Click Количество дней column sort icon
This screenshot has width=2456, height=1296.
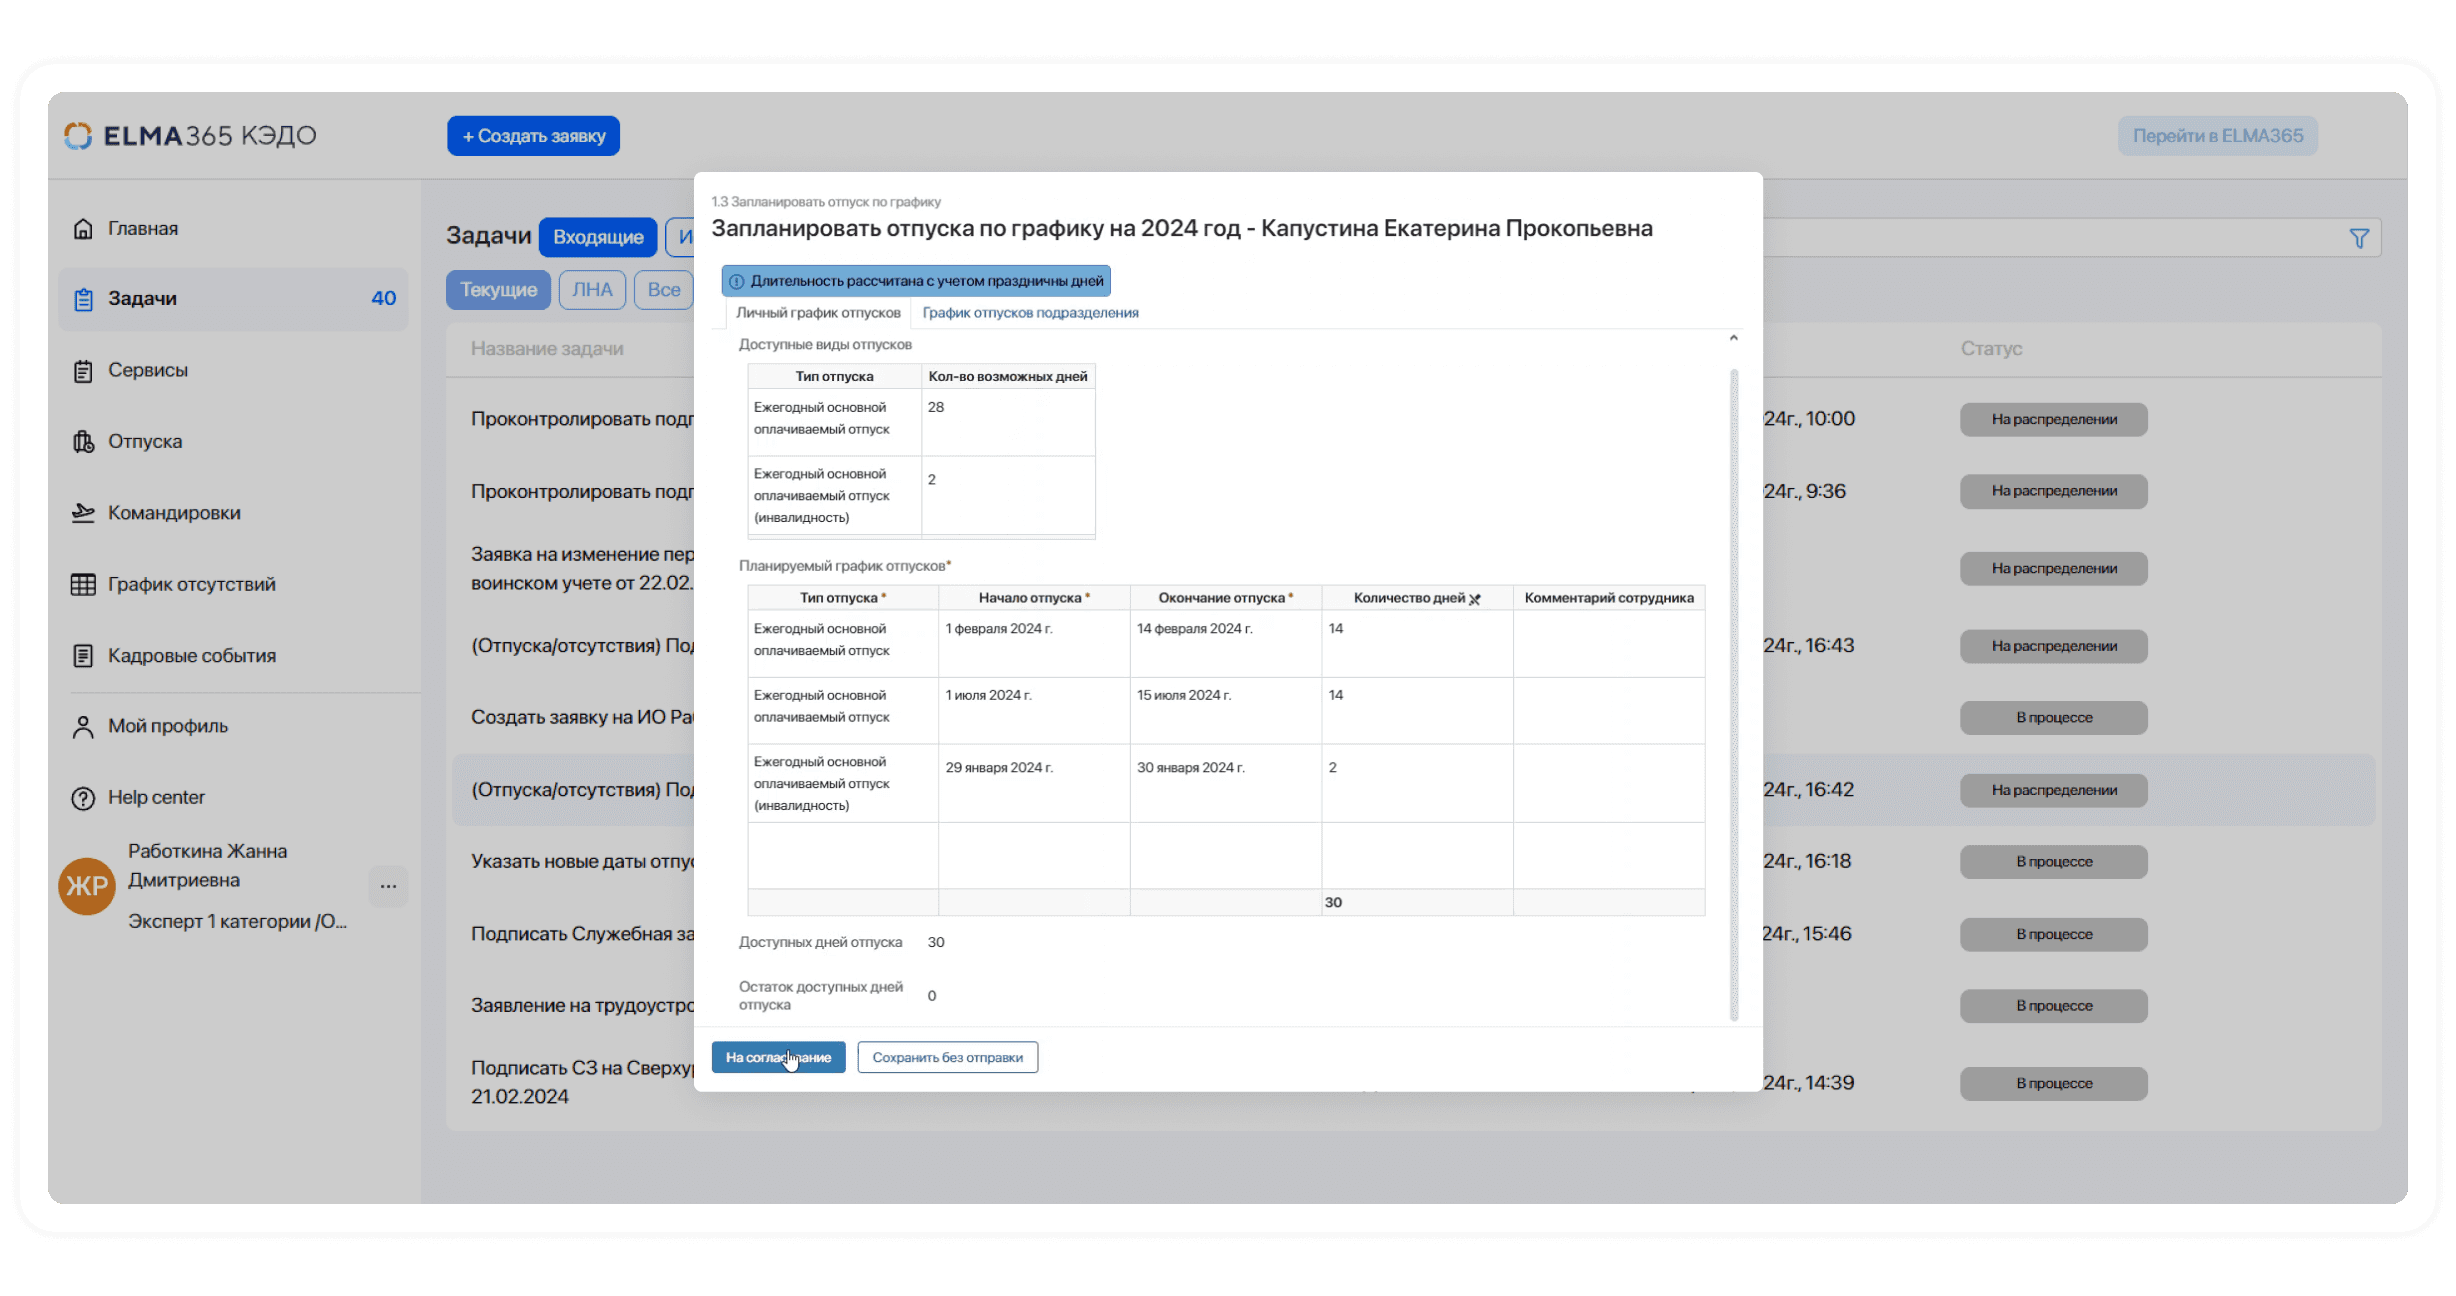pos(1475,599)
